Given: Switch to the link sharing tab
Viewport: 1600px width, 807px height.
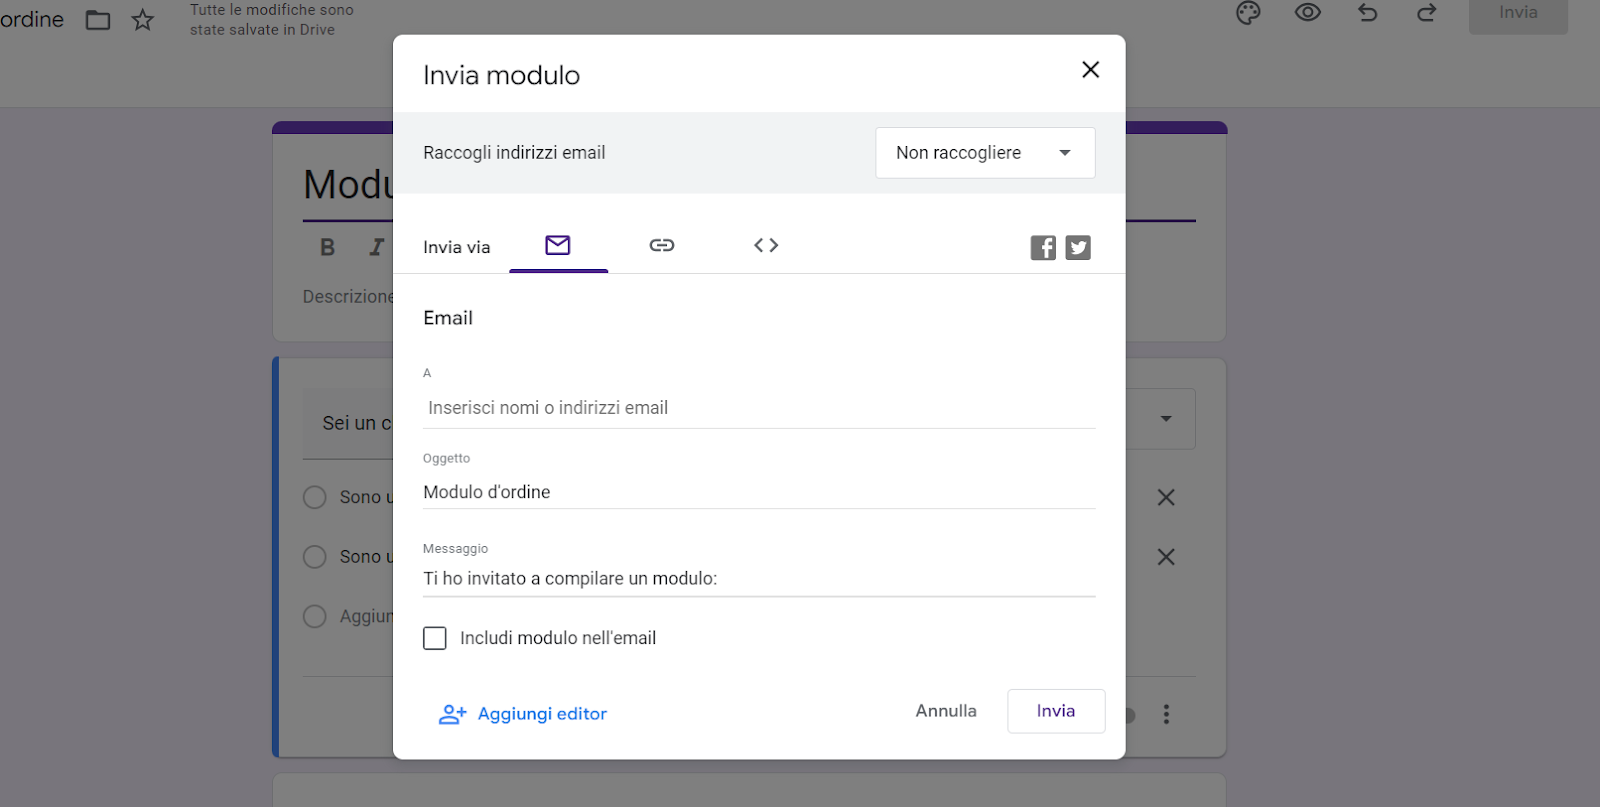Looking at the screenshot, I should [662, 245].
